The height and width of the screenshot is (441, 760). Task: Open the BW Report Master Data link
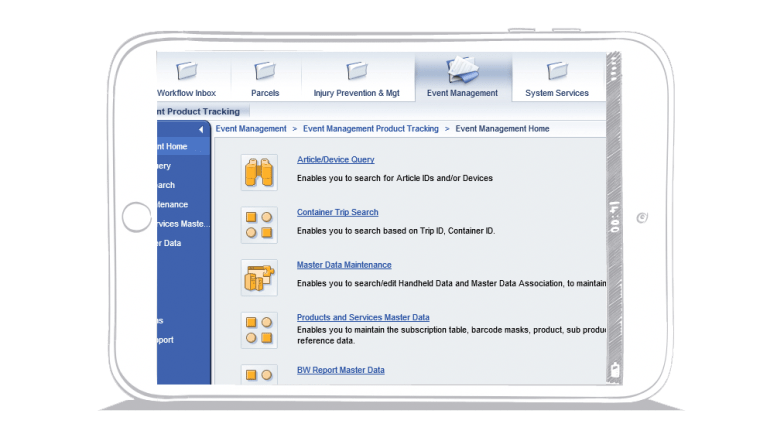pyautogui.click(x=340, y=370)
